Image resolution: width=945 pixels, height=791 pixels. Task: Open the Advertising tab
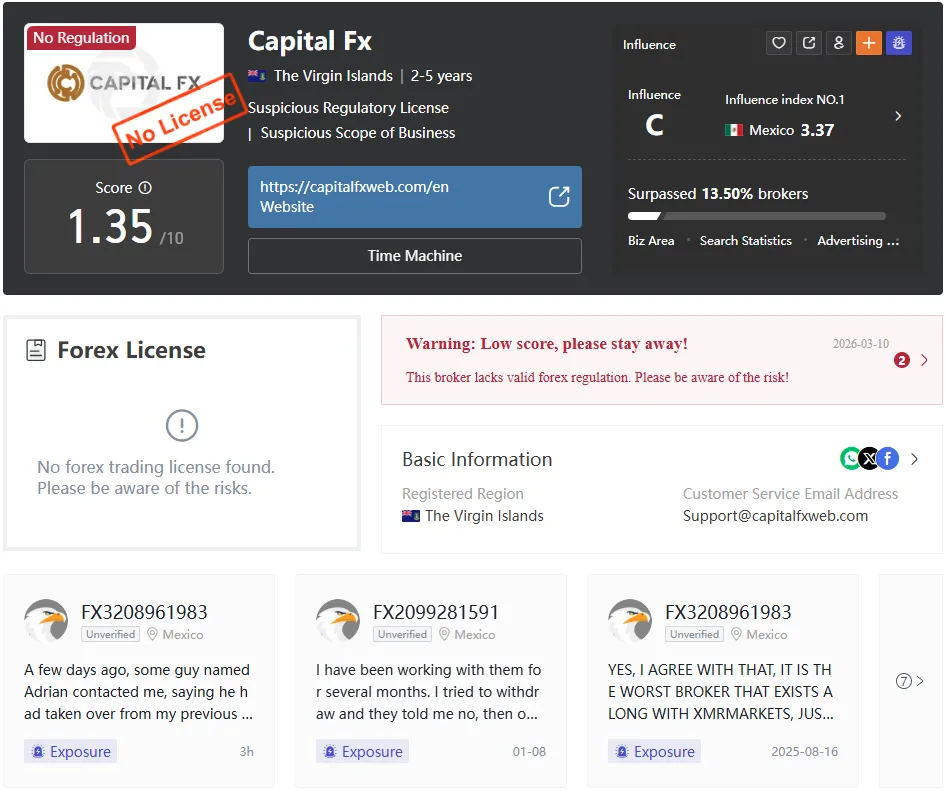(858, 241)
